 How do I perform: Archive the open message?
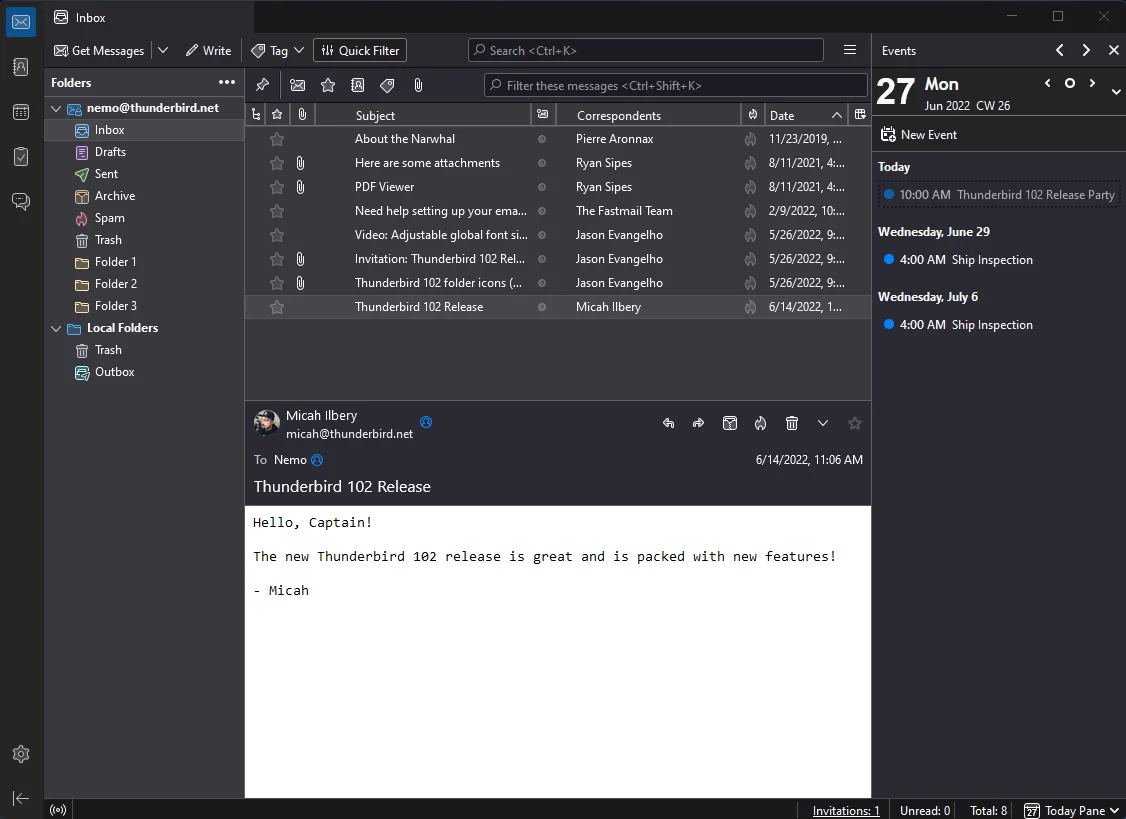(x=730, y=423)
